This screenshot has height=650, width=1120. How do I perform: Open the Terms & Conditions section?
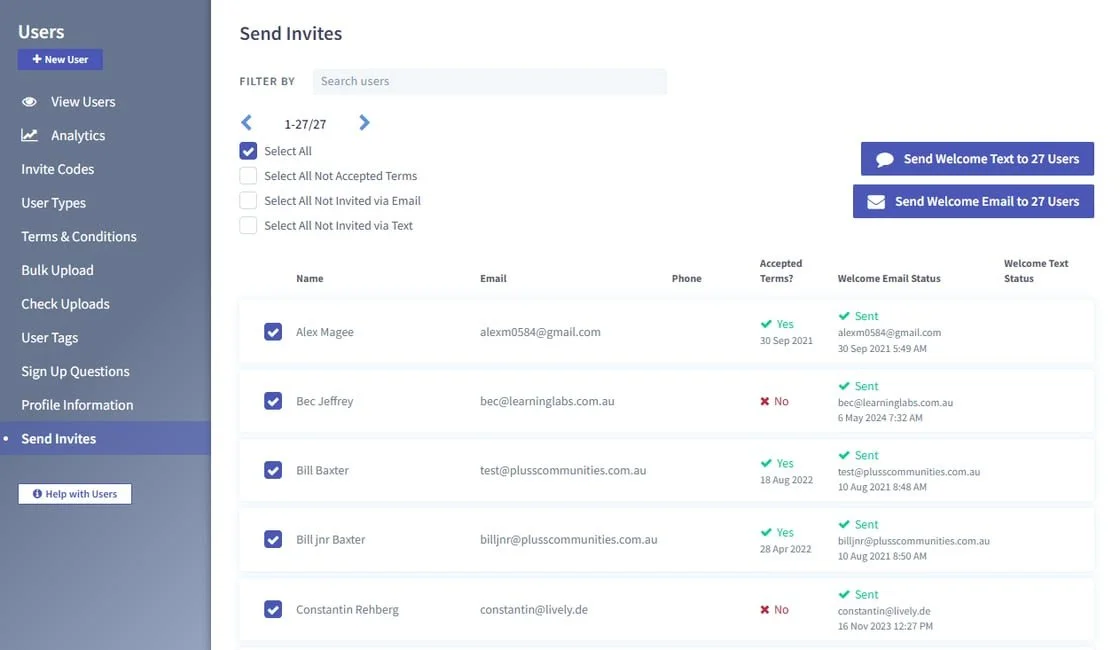click(x=78, y=236)
